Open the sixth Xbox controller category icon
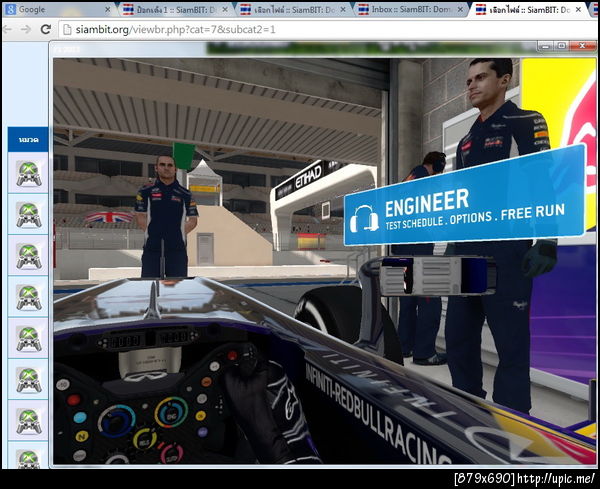Screen dimensions: 600x489 [28, 380]
